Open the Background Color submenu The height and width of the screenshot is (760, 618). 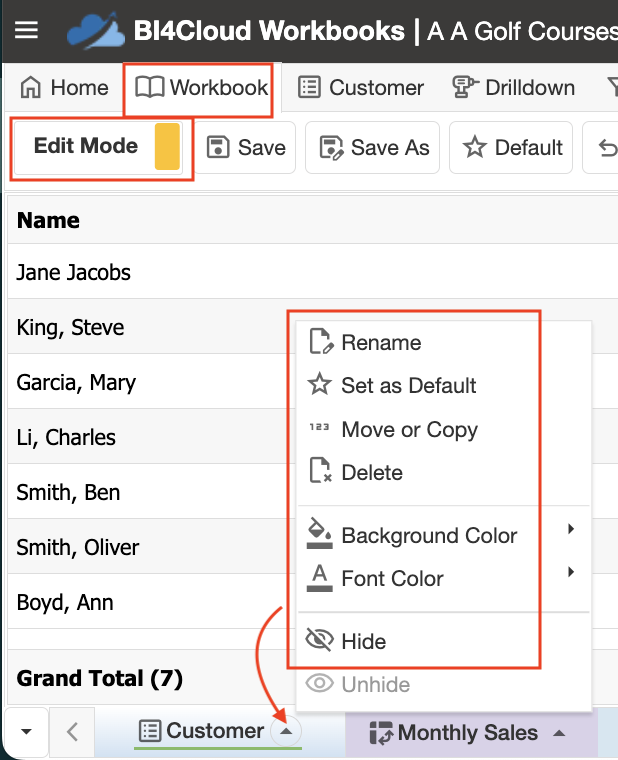(444, 535)
